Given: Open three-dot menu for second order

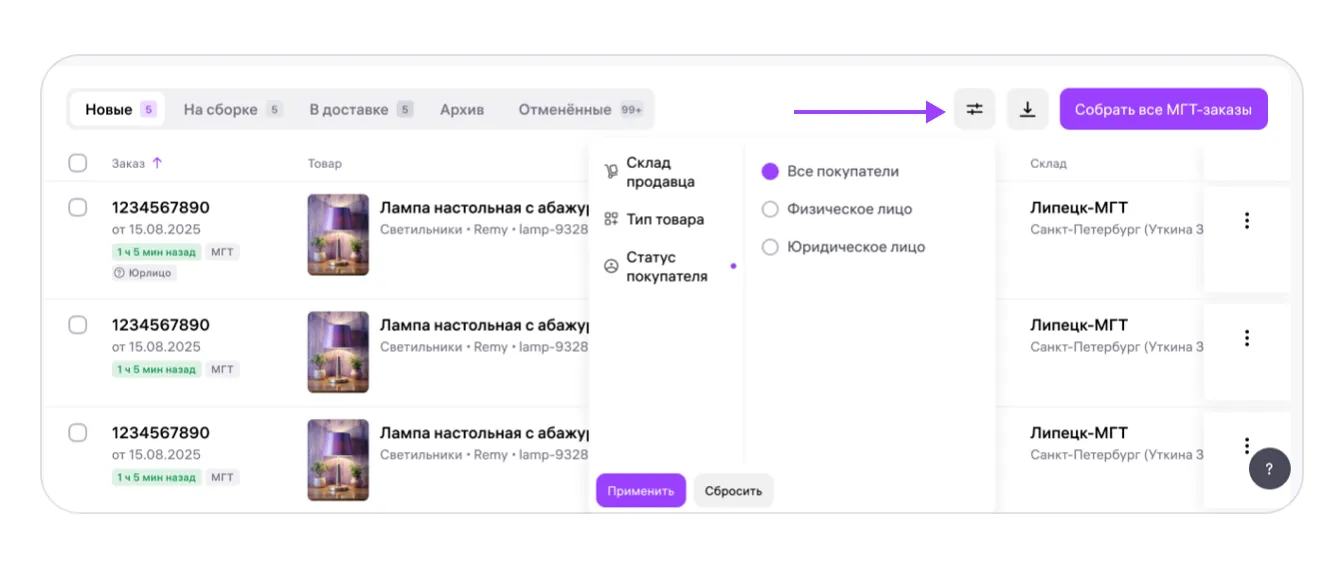Looking at the screenshot, I should point(1246,338).
